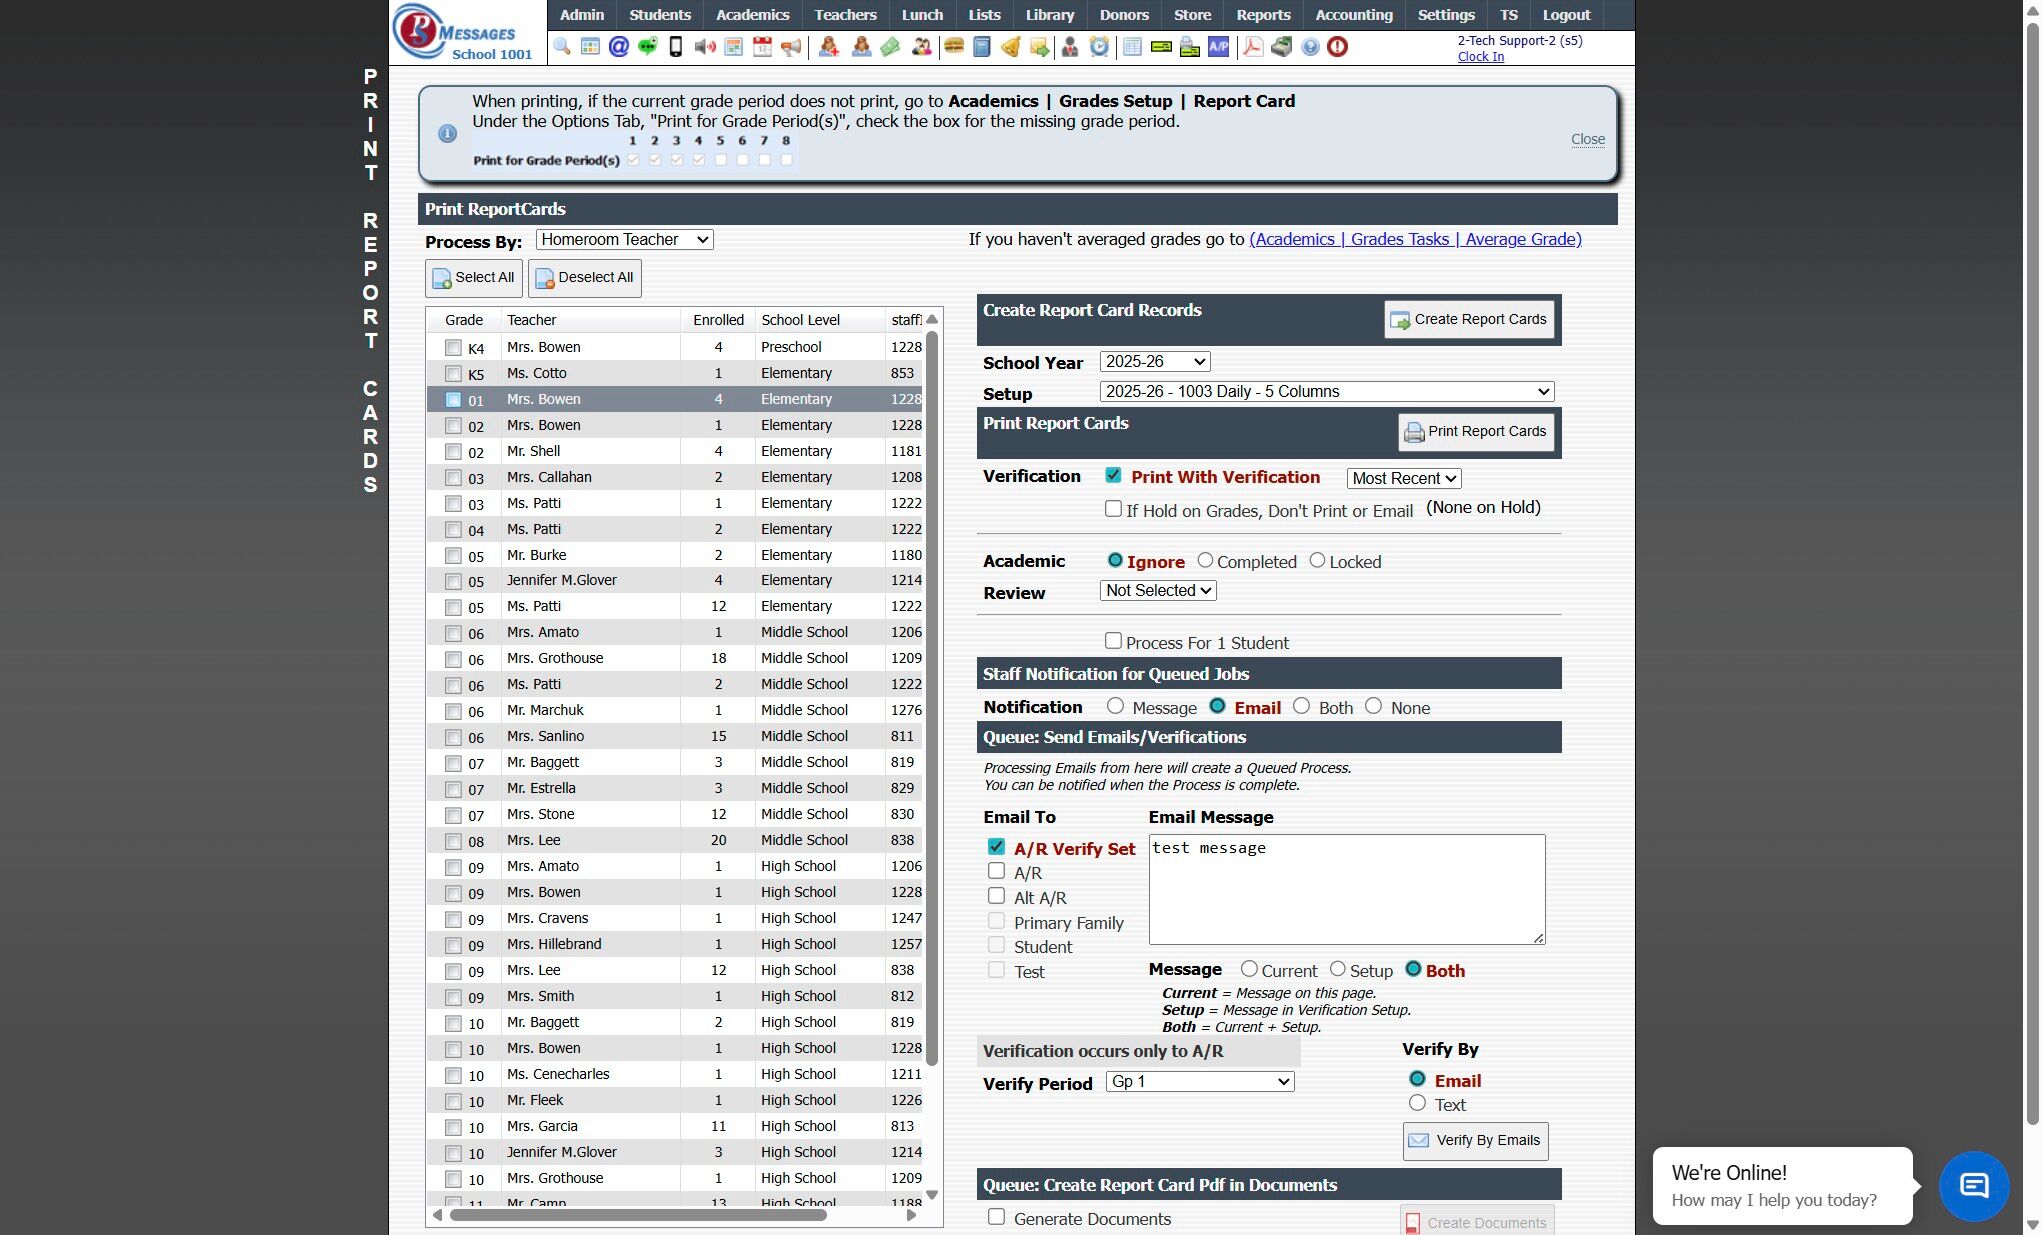Image resolution: width=2043 pixels, height=1235 pixels.
Task: Open the Academics menu
Action: click(752, 15)
